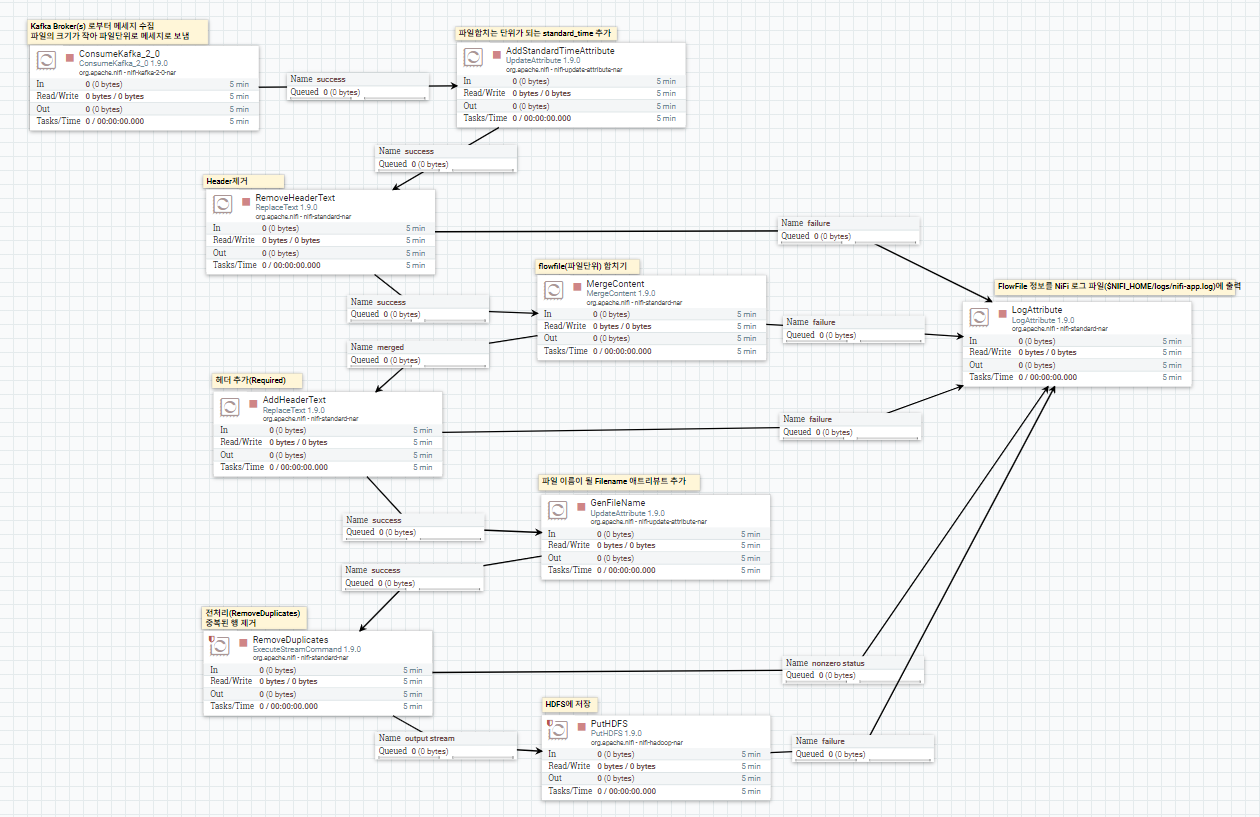Select the AddHeaderText processor icon
The image size is (1260, 817).
(x=229, y=407)
